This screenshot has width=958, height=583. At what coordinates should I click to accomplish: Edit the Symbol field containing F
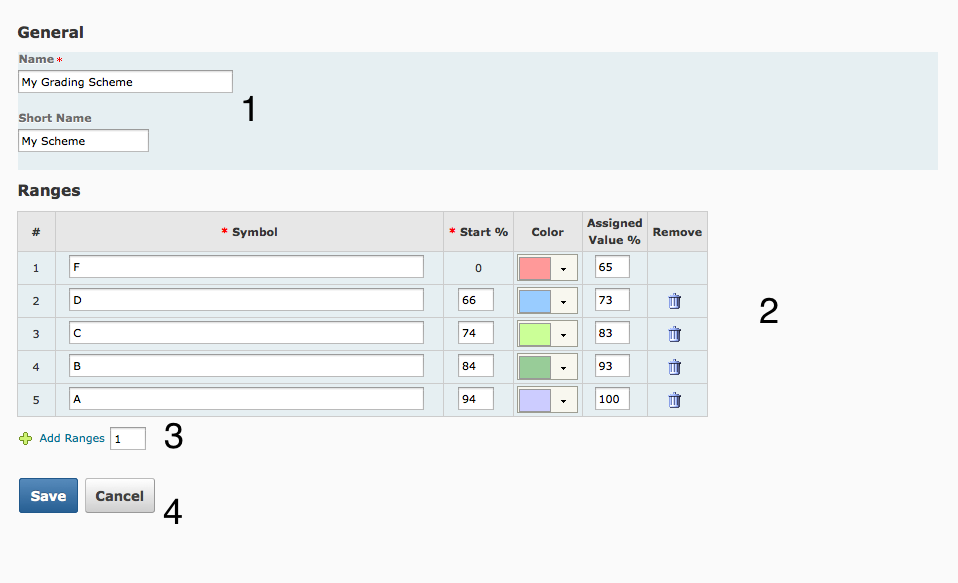point(246,267)
